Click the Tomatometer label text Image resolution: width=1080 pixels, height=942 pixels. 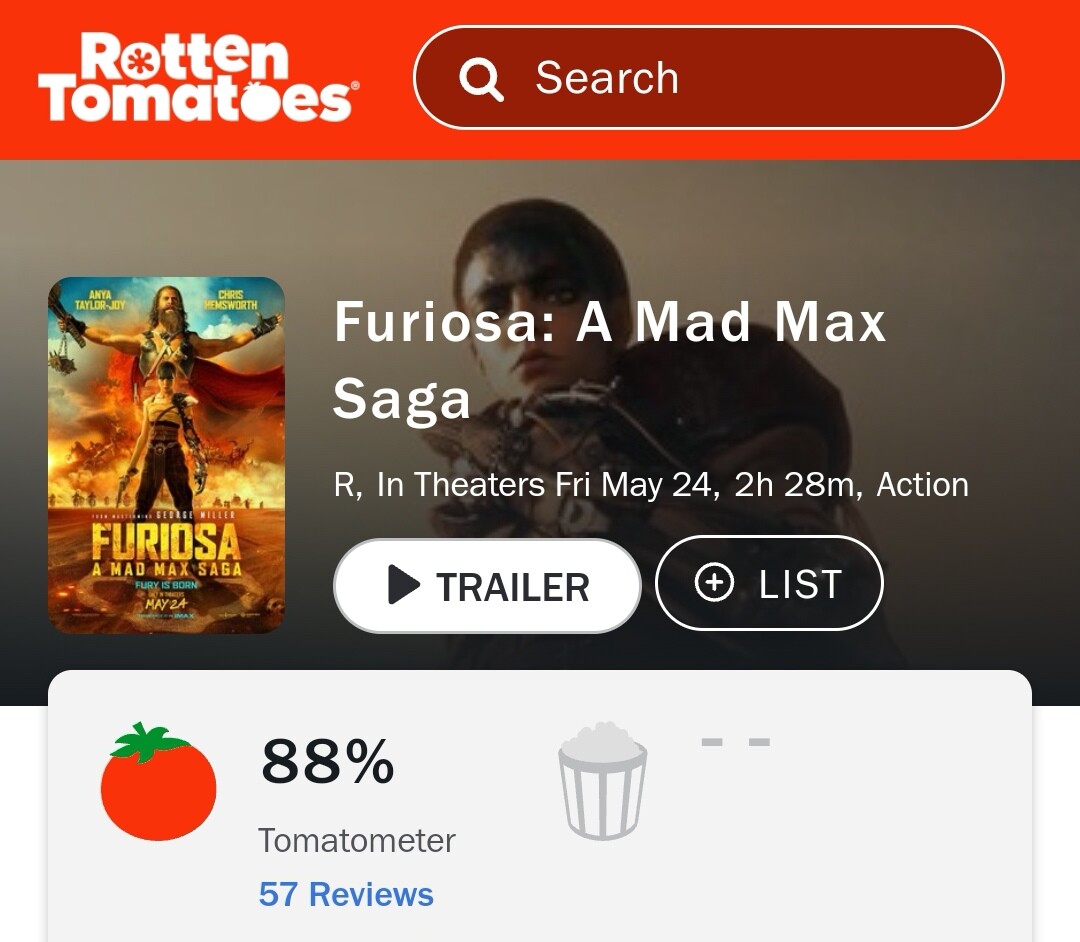pos(356,840)
